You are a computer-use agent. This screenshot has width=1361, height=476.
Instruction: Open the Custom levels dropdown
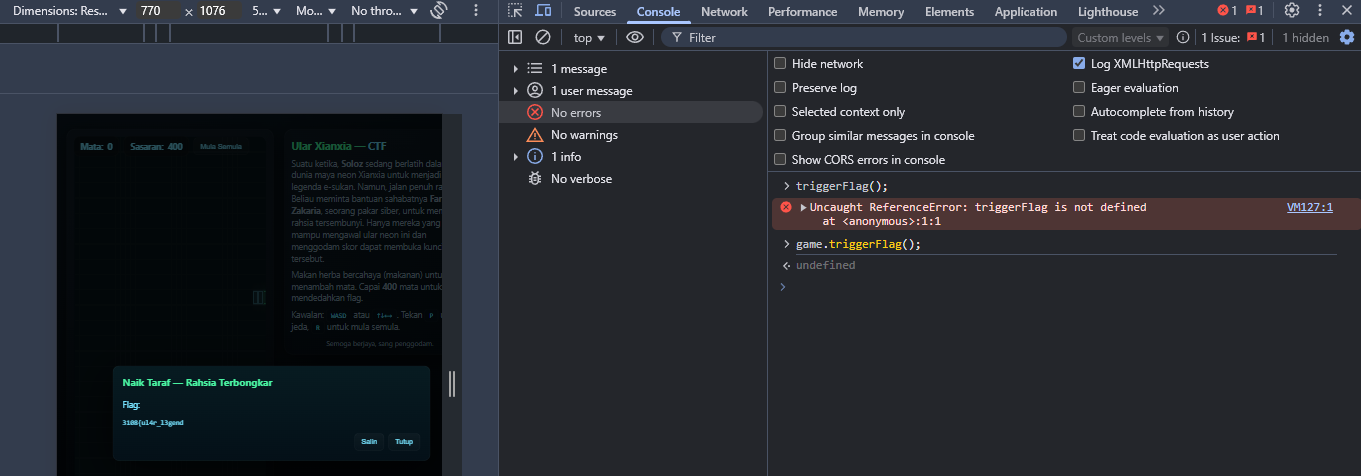click(x=1121, y=37)
